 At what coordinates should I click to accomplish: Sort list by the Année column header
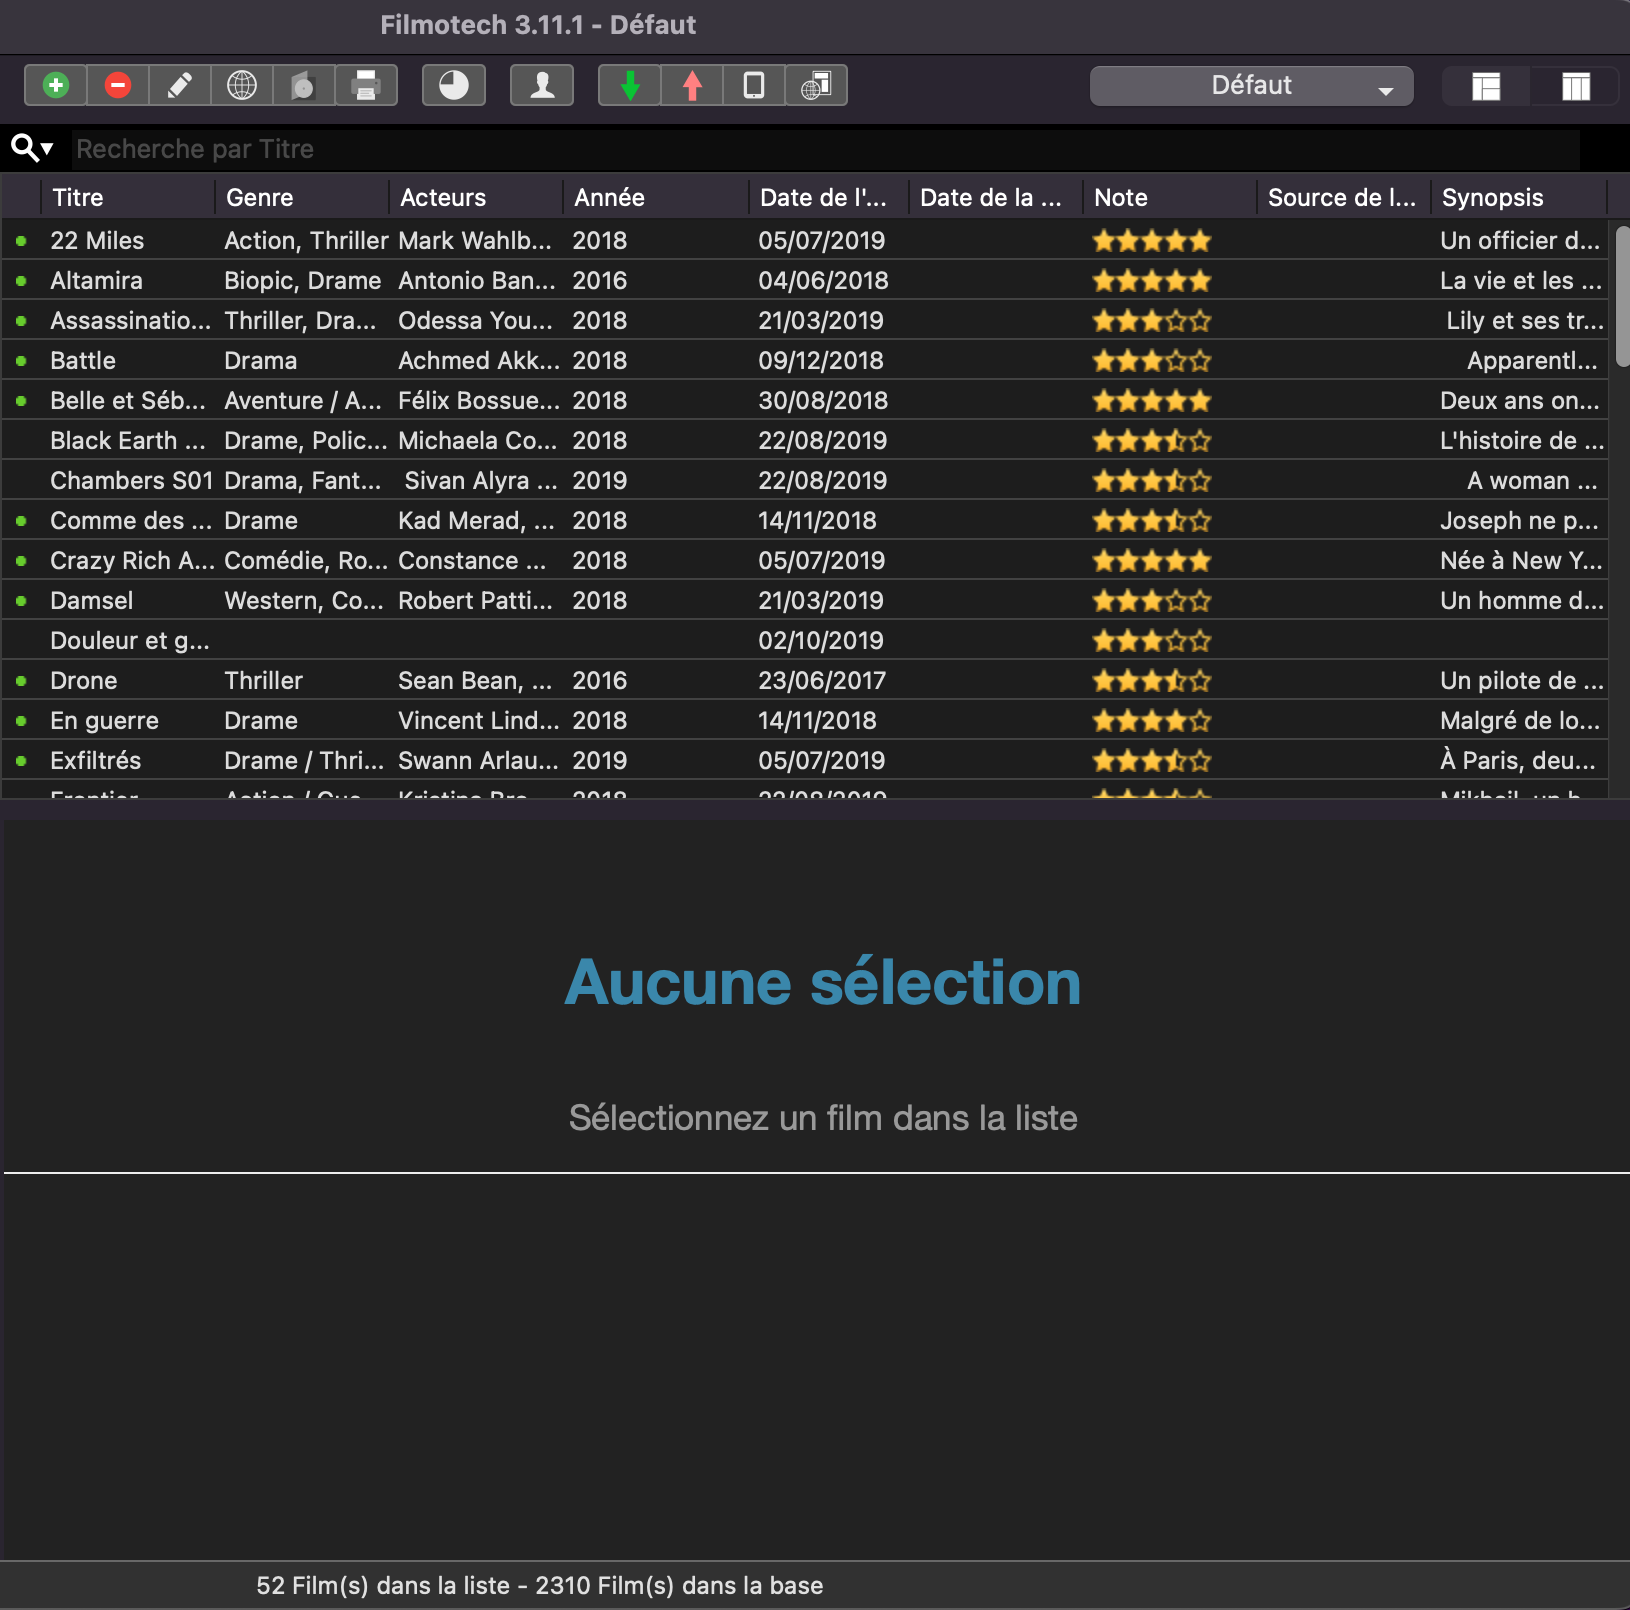click(609, 198)
